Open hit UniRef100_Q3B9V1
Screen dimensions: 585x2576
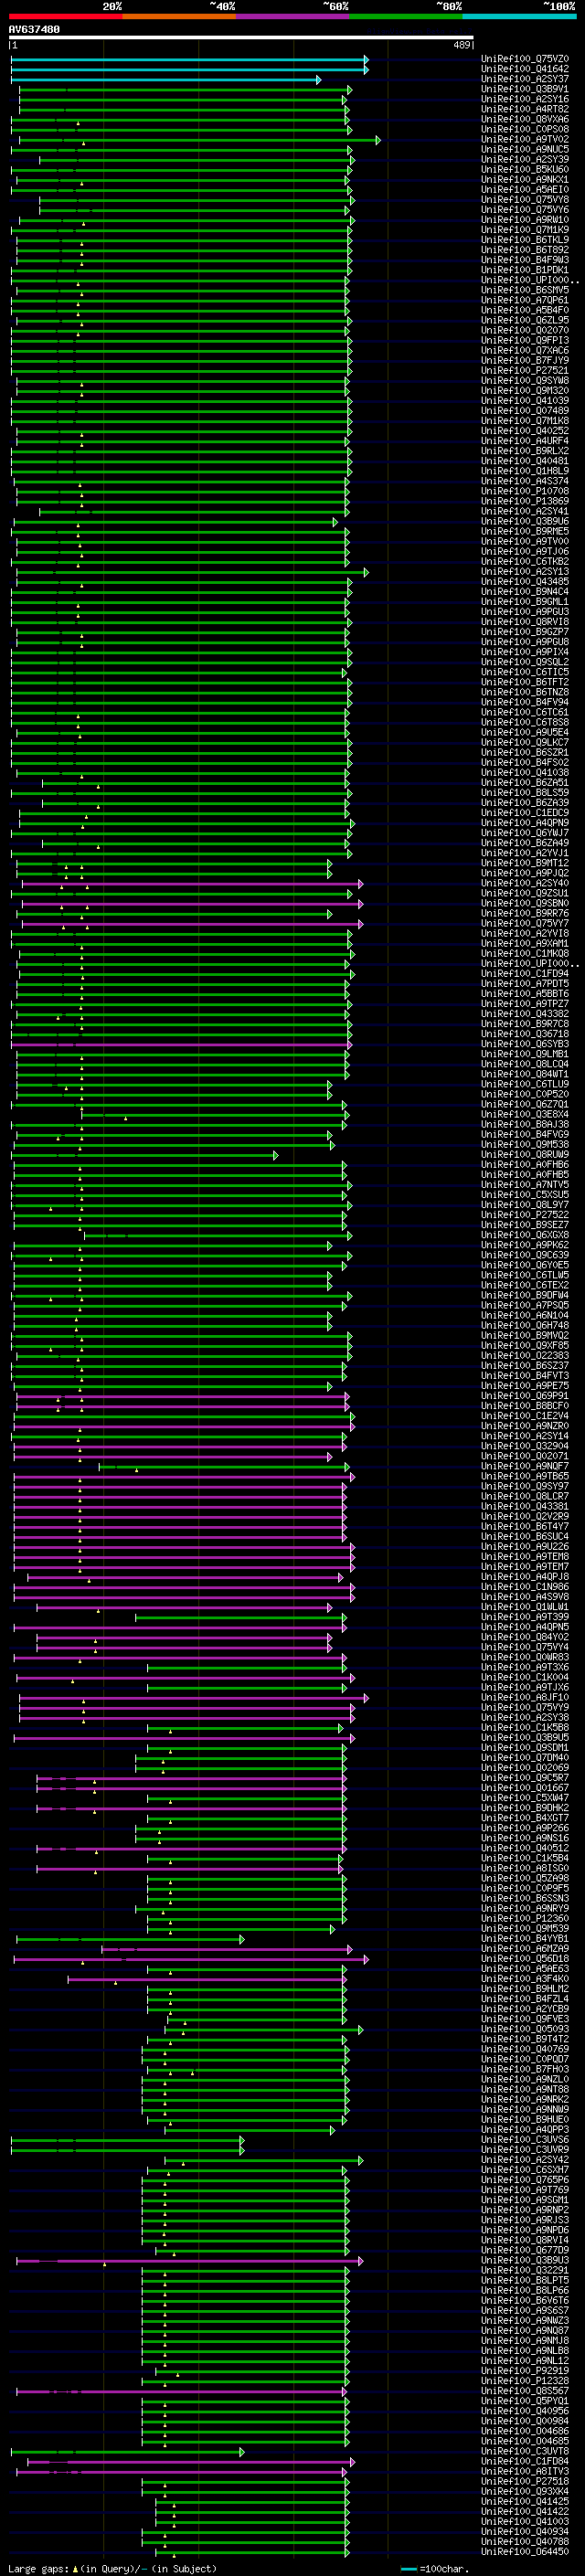525,89
